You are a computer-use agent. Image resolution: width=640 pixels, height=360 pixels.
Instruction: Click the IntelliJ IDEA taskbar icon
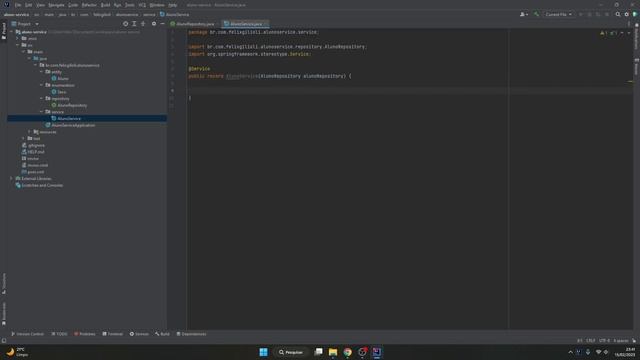click(377, 352)
